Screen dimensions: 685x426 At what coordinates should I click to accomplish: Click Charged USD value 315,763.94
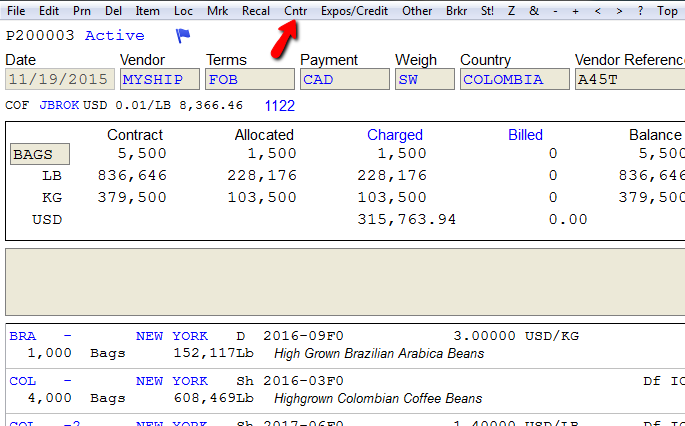pyautogui.click(x=407, y=219)
